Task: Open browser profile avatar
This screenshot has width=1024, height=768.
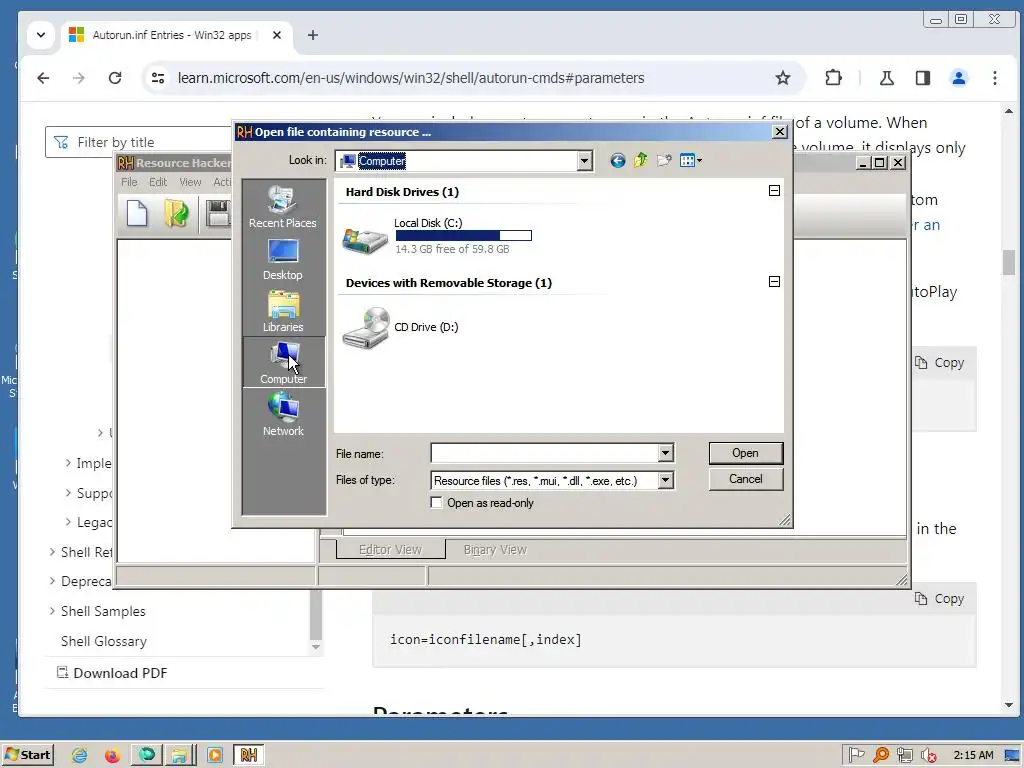Action: pos(958,78)
